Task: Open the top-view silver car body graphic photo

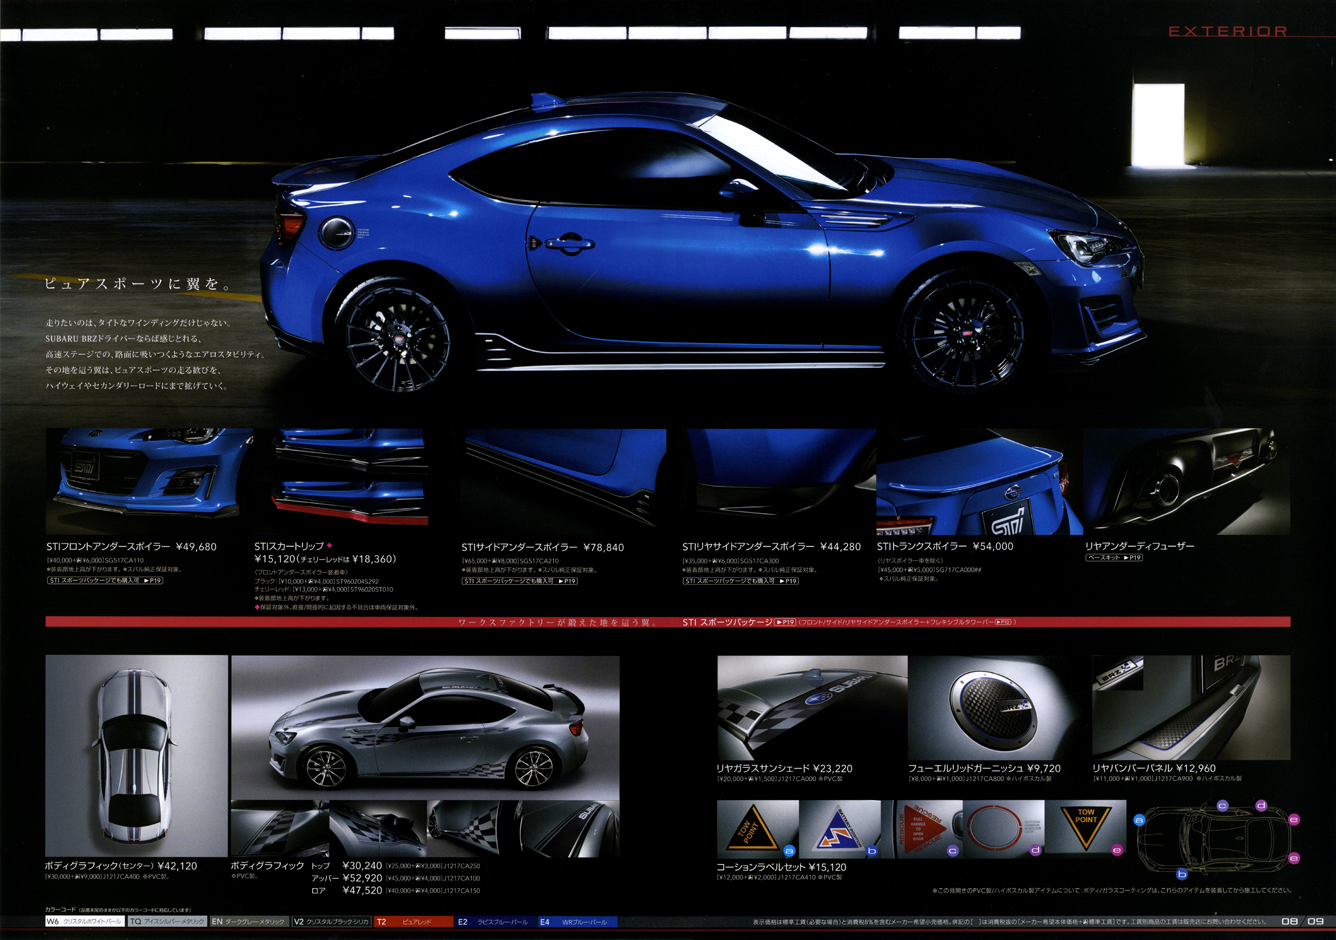Action: click(137, 756)
